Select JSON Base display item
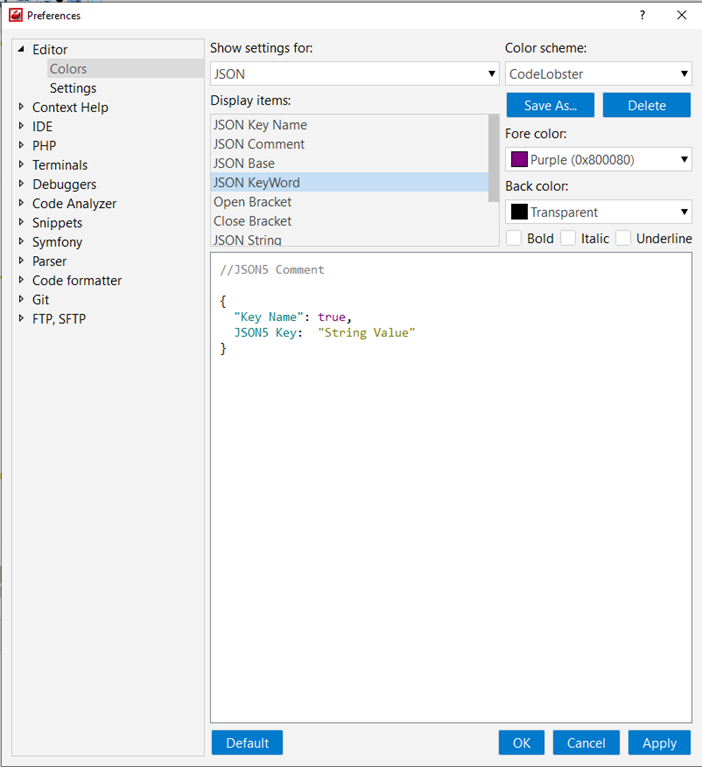This screenshot has width=702, height=767. [349, 163]
